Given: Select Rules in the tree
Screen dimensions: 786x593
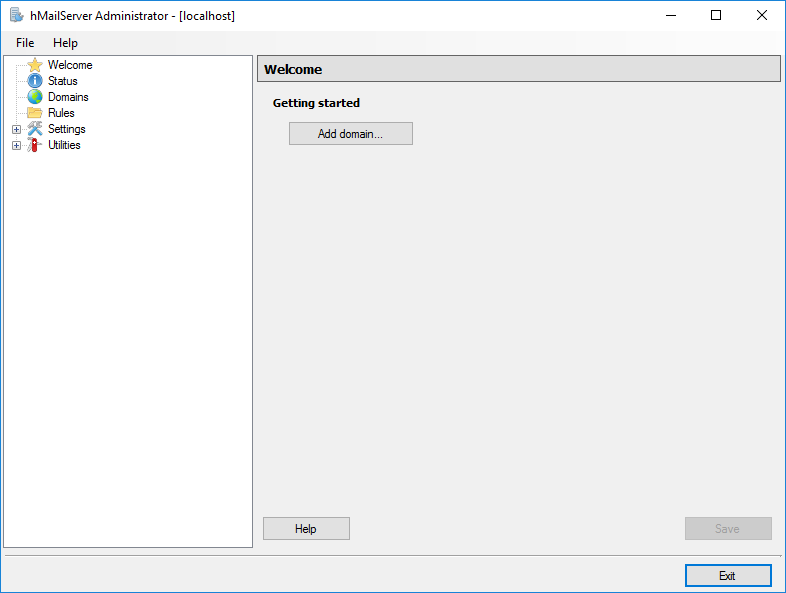Looking at the screenshot, I should click(x=61, y=113).
